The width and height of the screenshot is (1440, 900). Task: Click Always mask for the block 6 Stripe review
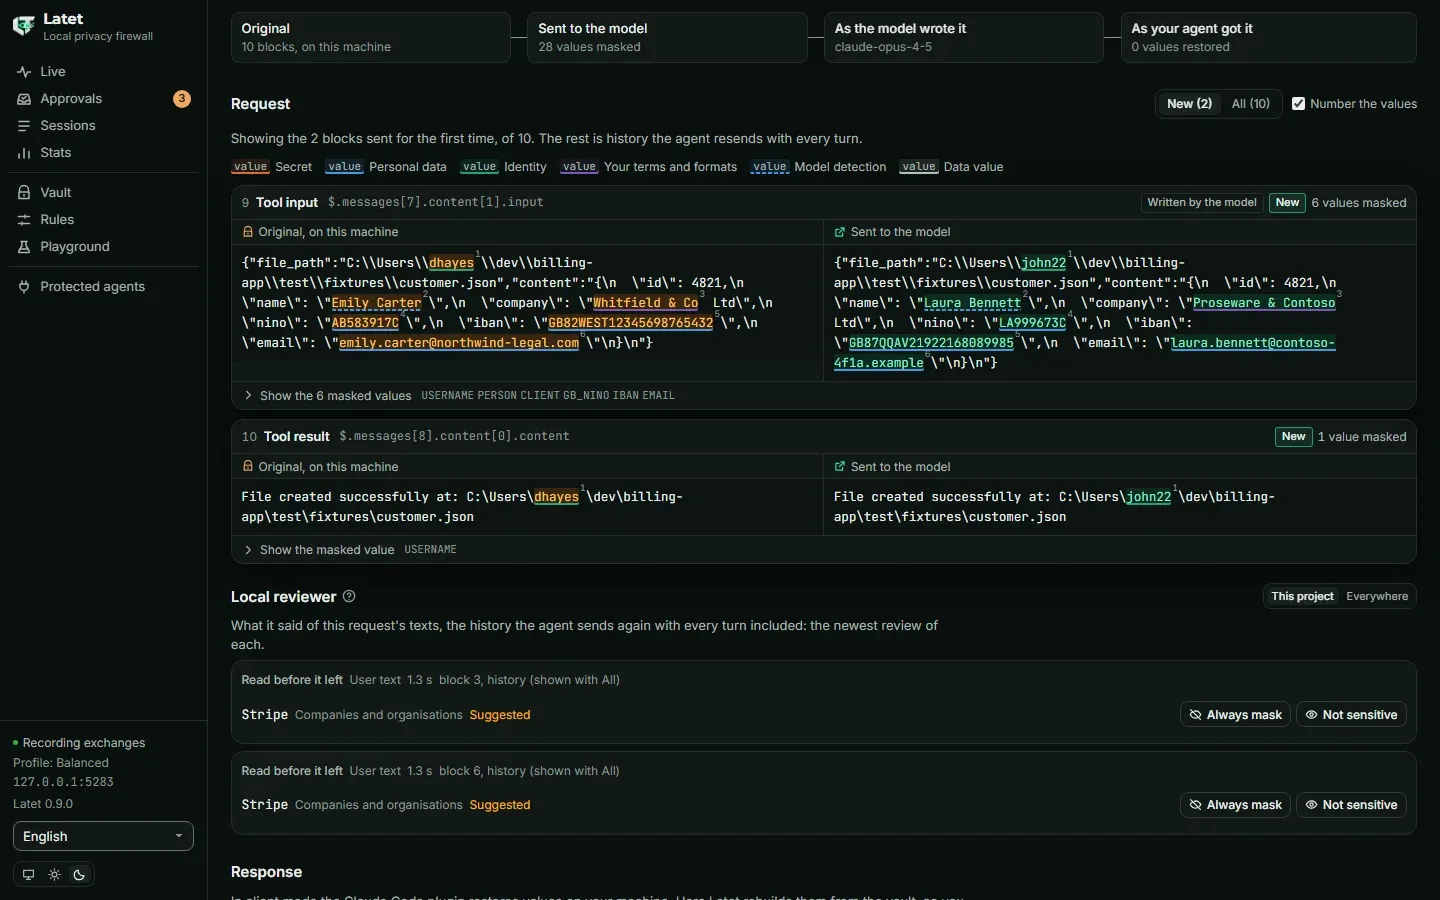pos(1235,805)
